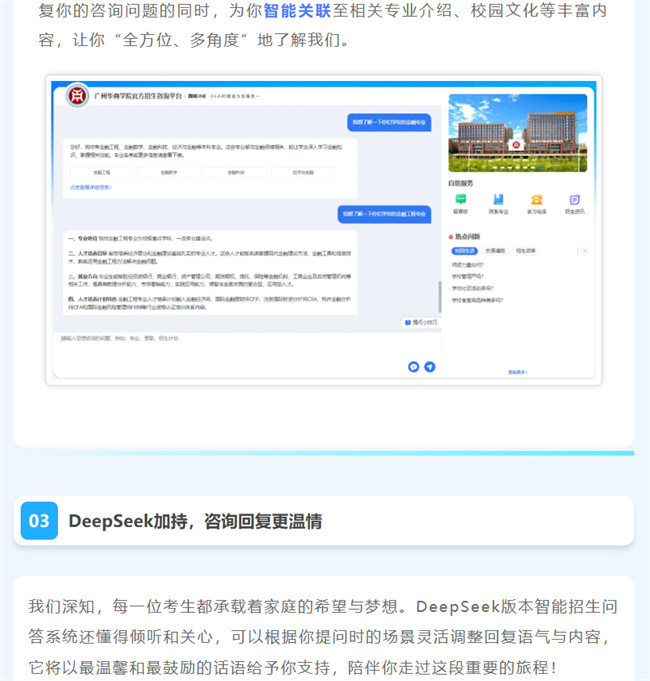
Task: Click the highlighted blue text 智能关联
Action: (x=297, y=10)
